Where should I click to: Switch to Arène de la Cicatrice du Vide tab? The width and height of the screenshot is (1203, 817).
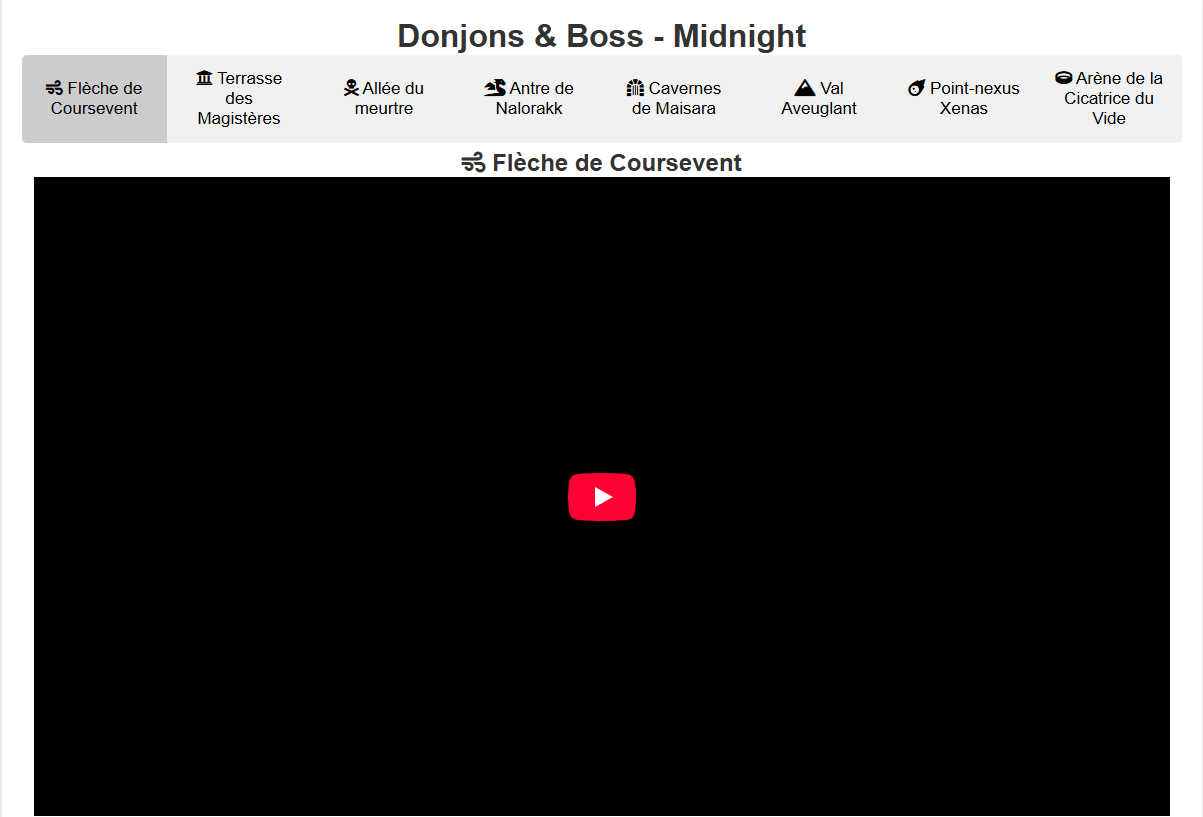(1109, 98)
